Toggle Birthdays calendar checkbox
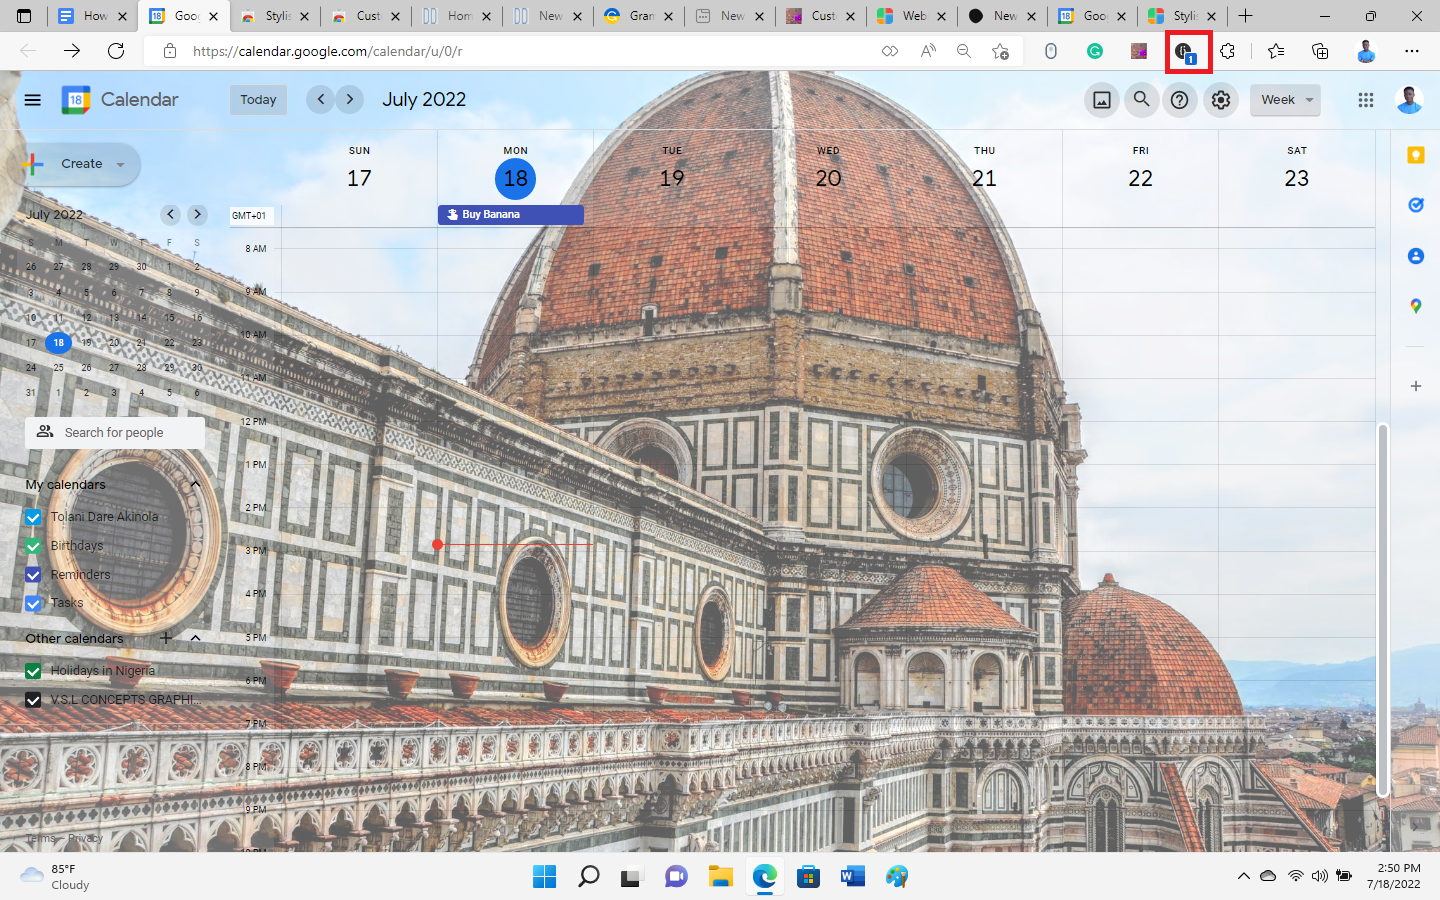 tap(33, 546)
